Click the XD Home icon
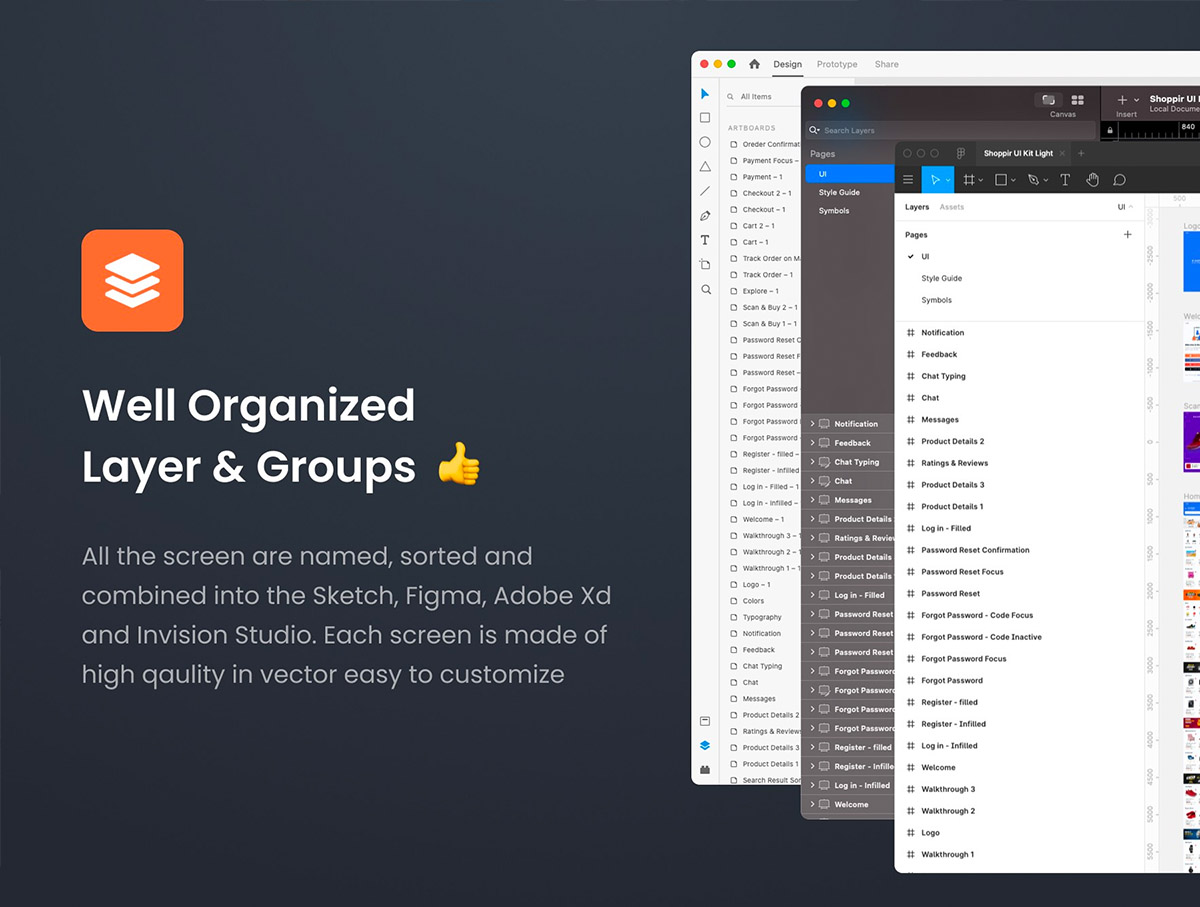Screen dimensions: 1200x907 pyautogui.click(x=754, y=64)
